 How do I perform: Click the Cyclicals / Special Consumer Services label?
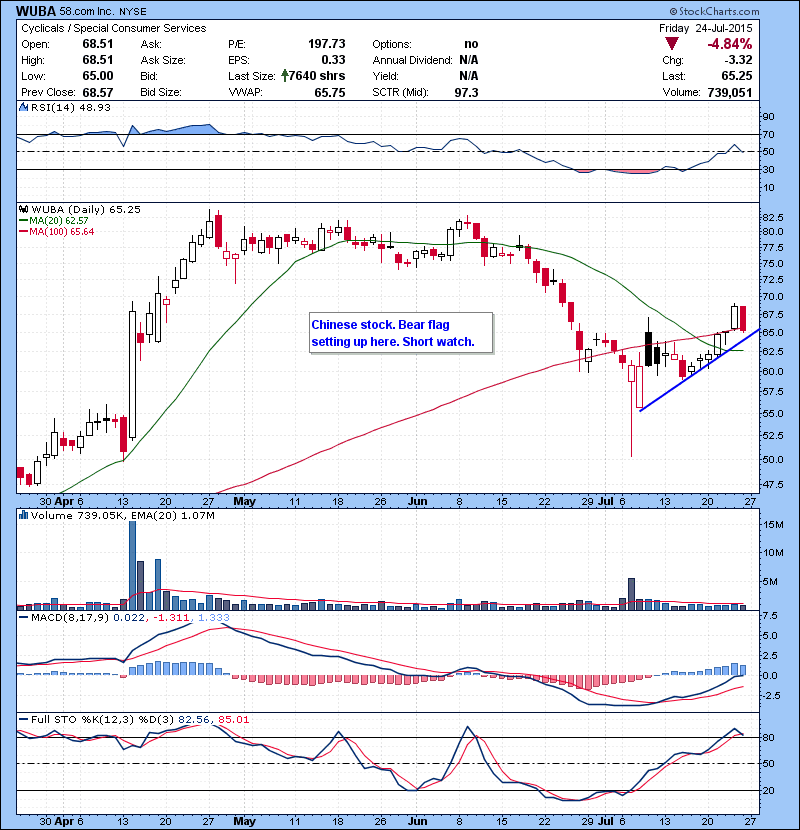[114, 28]
